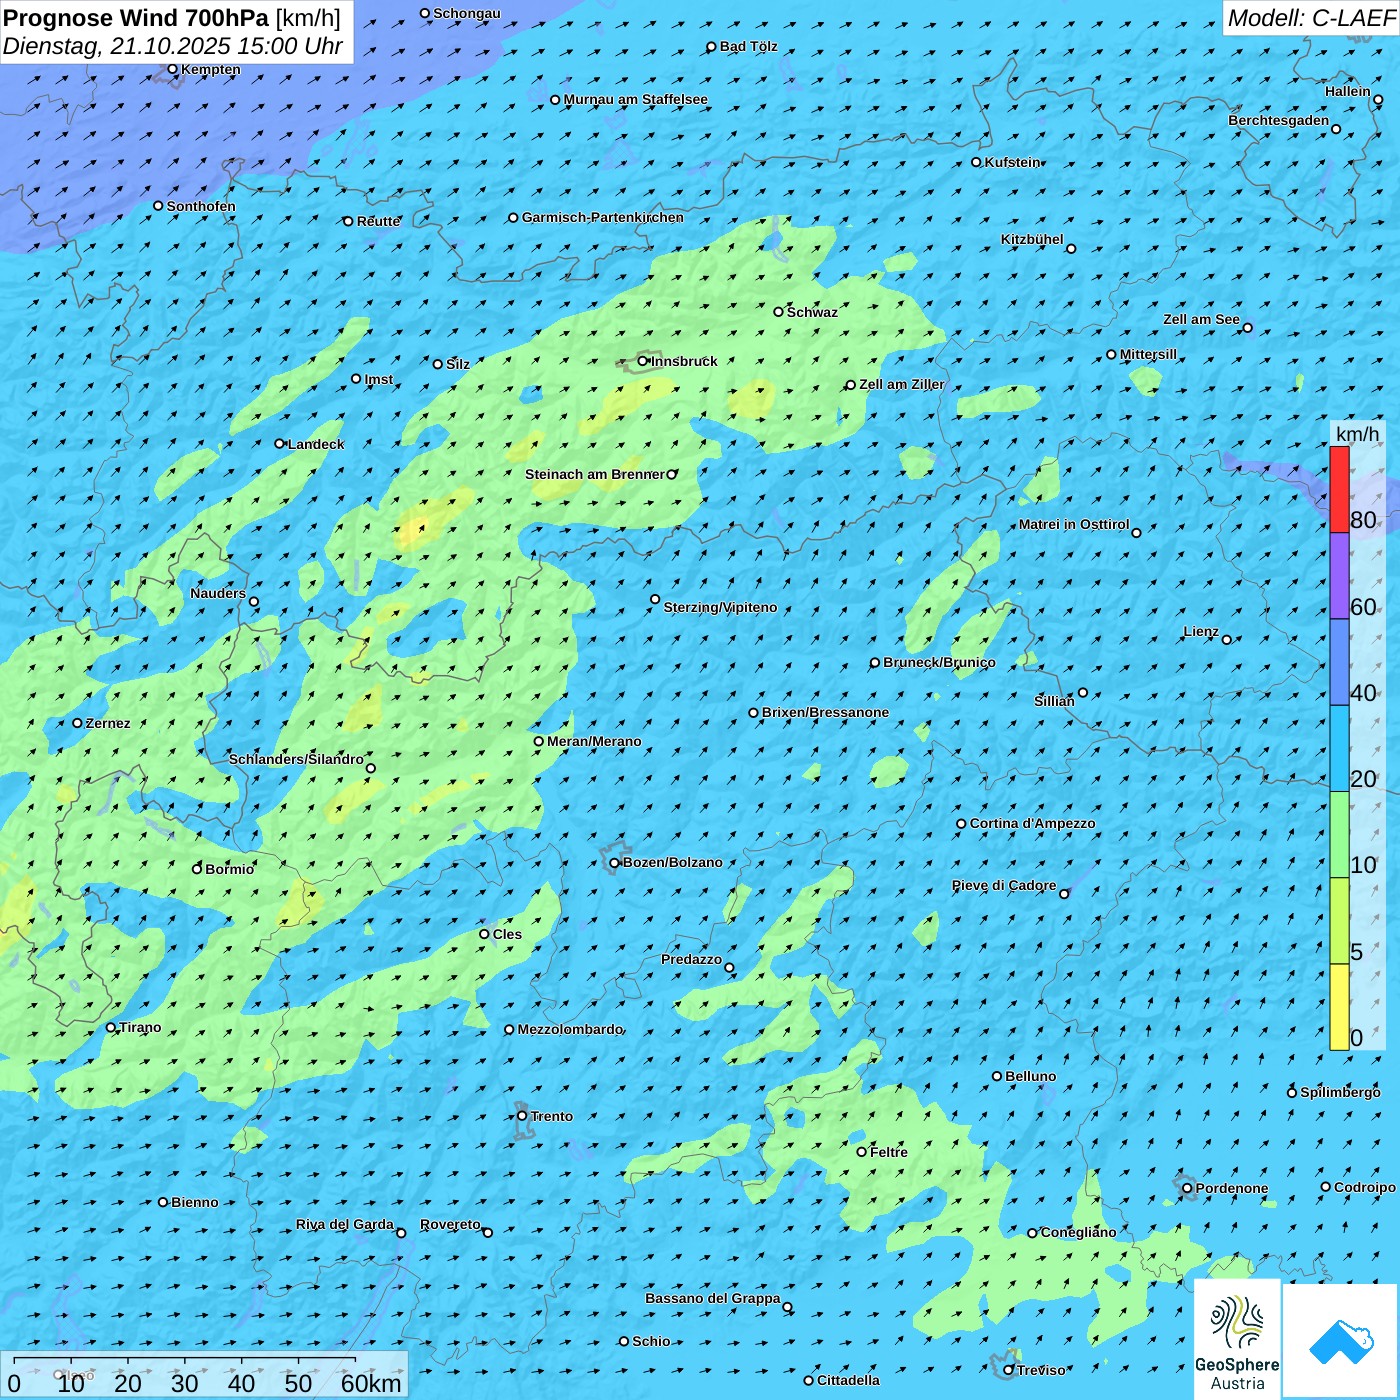The height and width of the screenshot is (1400, 1400).
Task: Click the Pieve di Cadore label
Action: [x=1004, y=885]
